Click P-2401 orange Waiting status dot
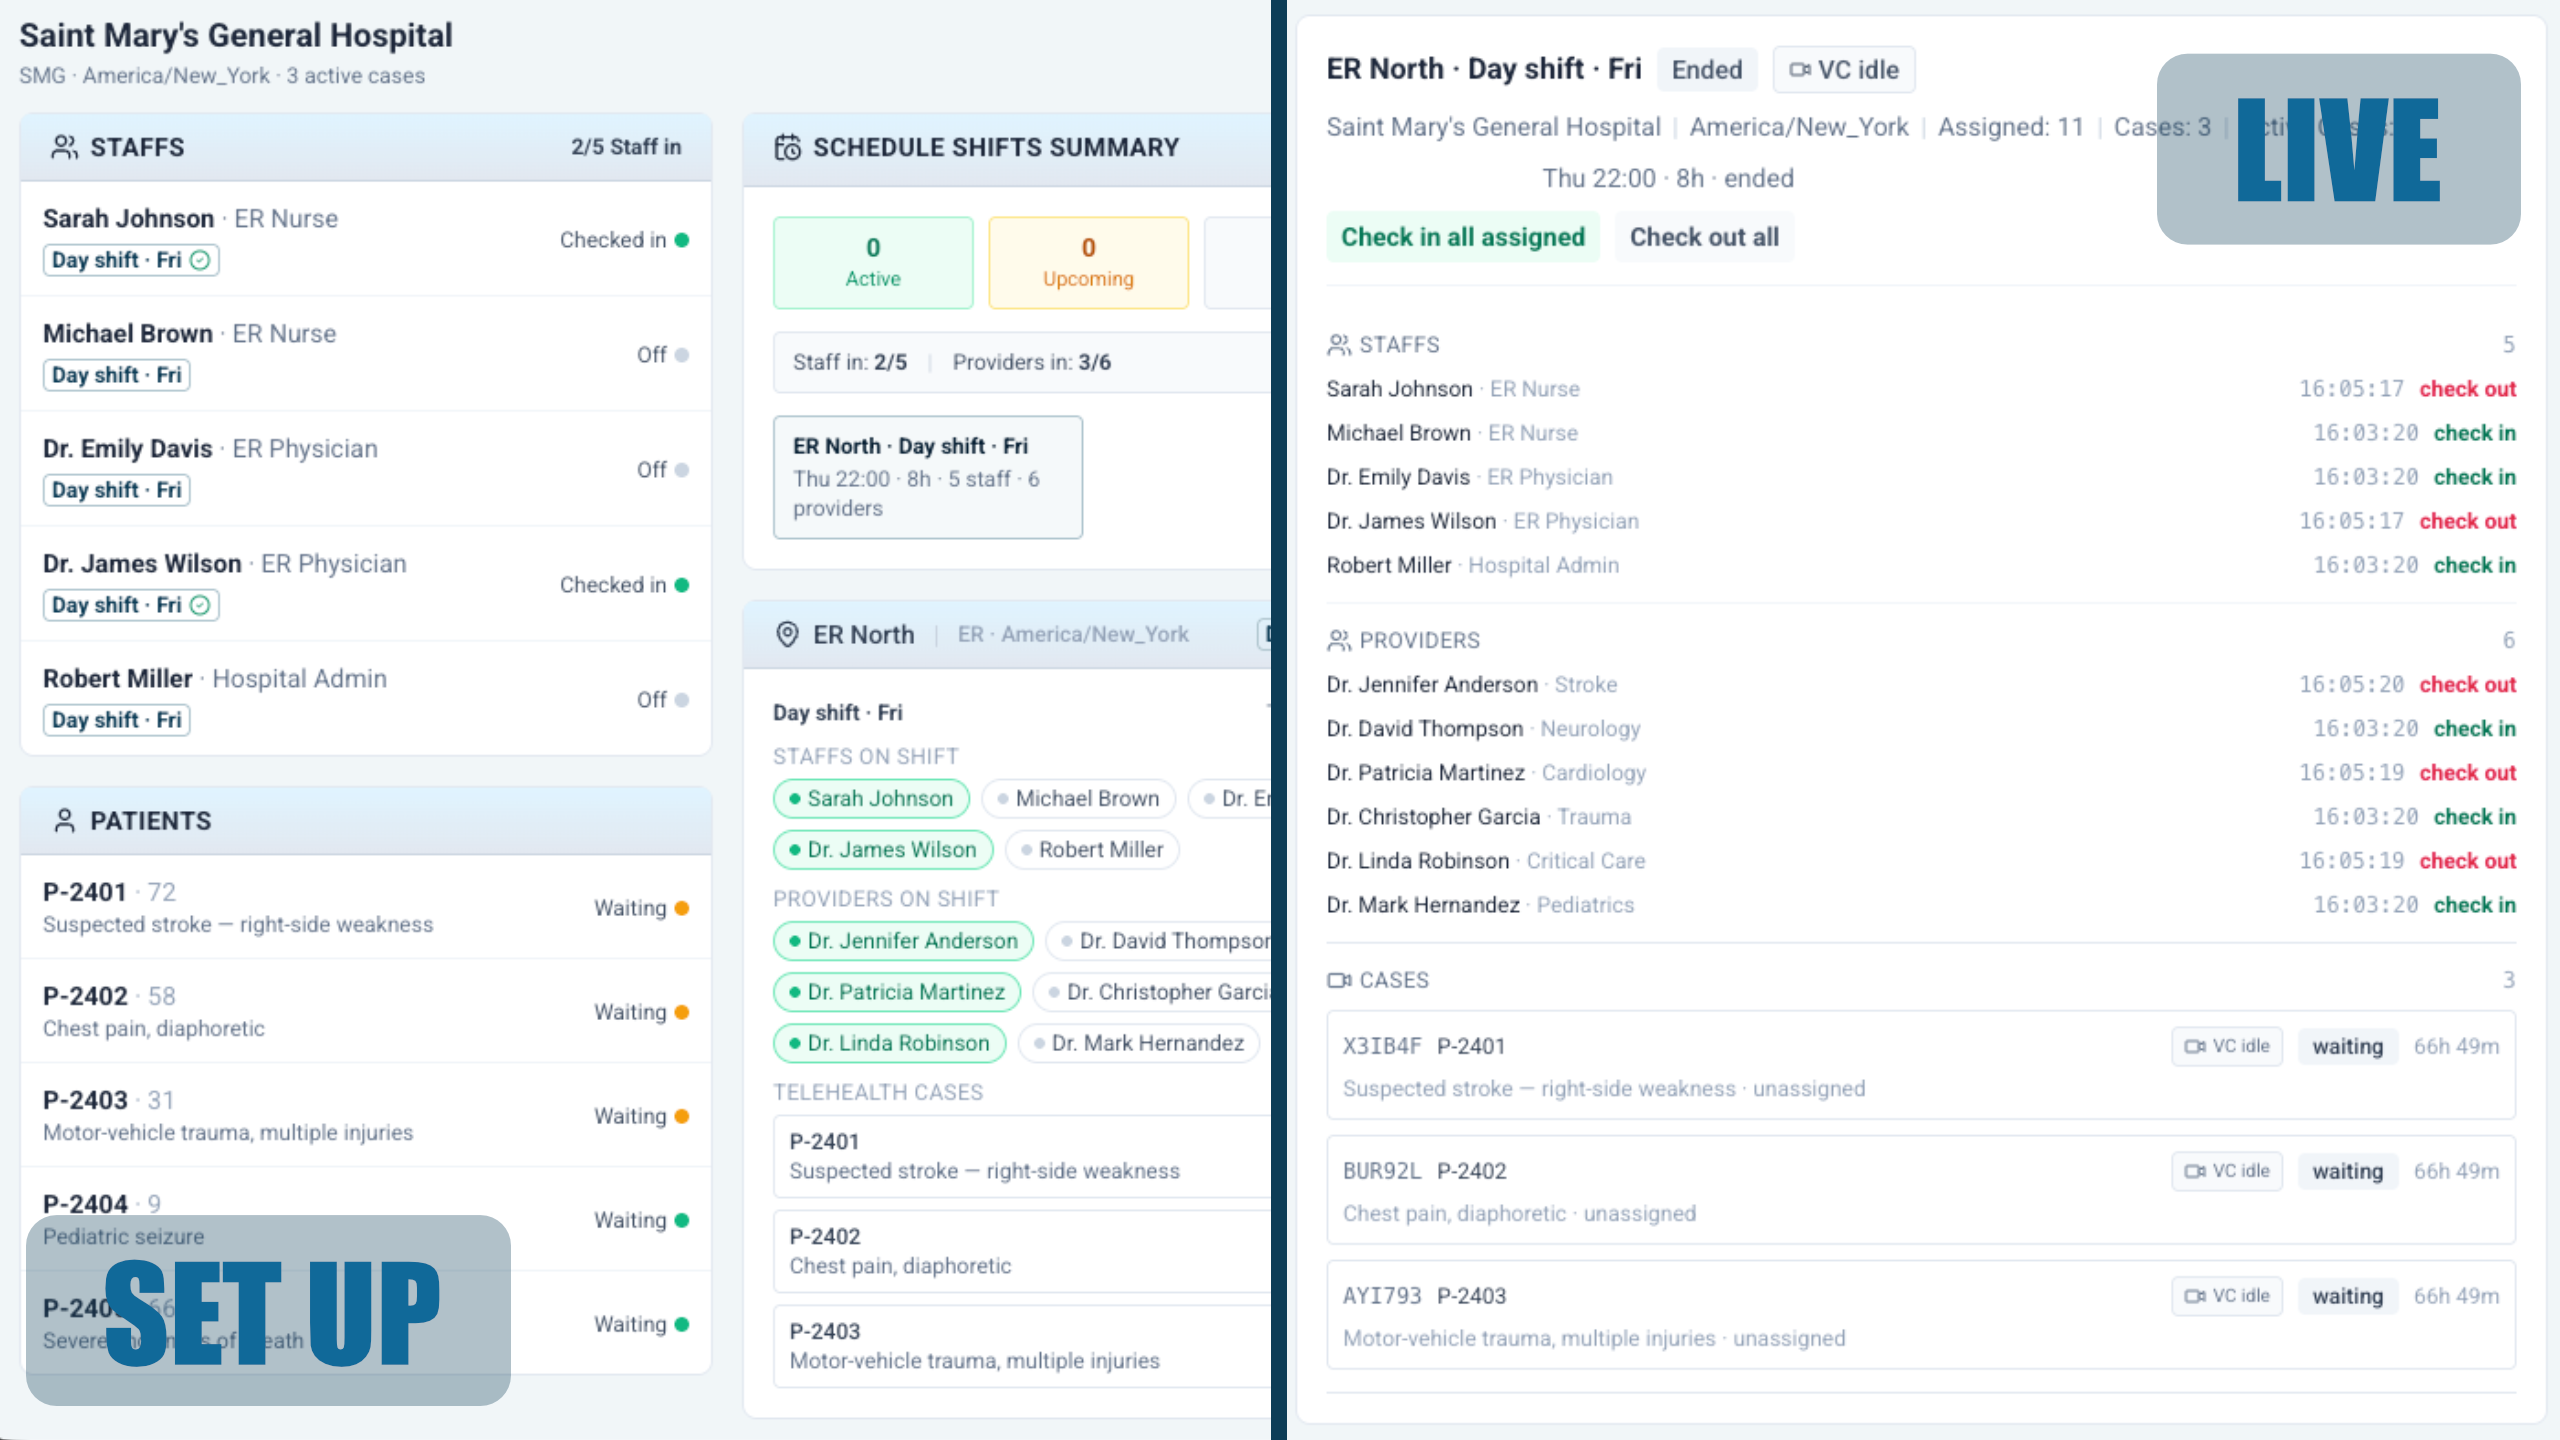The width and height of the screenshot is (2560, 1440). coord(682,908)
